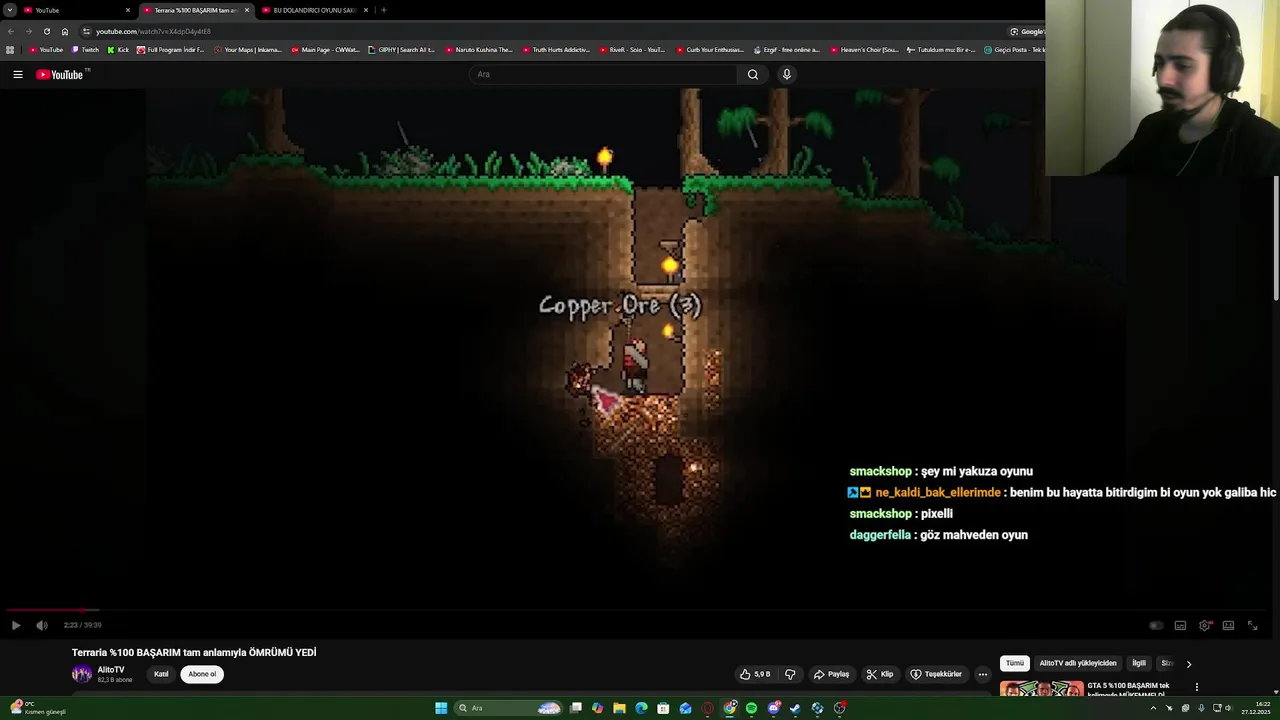Open Microsoft Edge from the taskbar

[x=641, y=708]
